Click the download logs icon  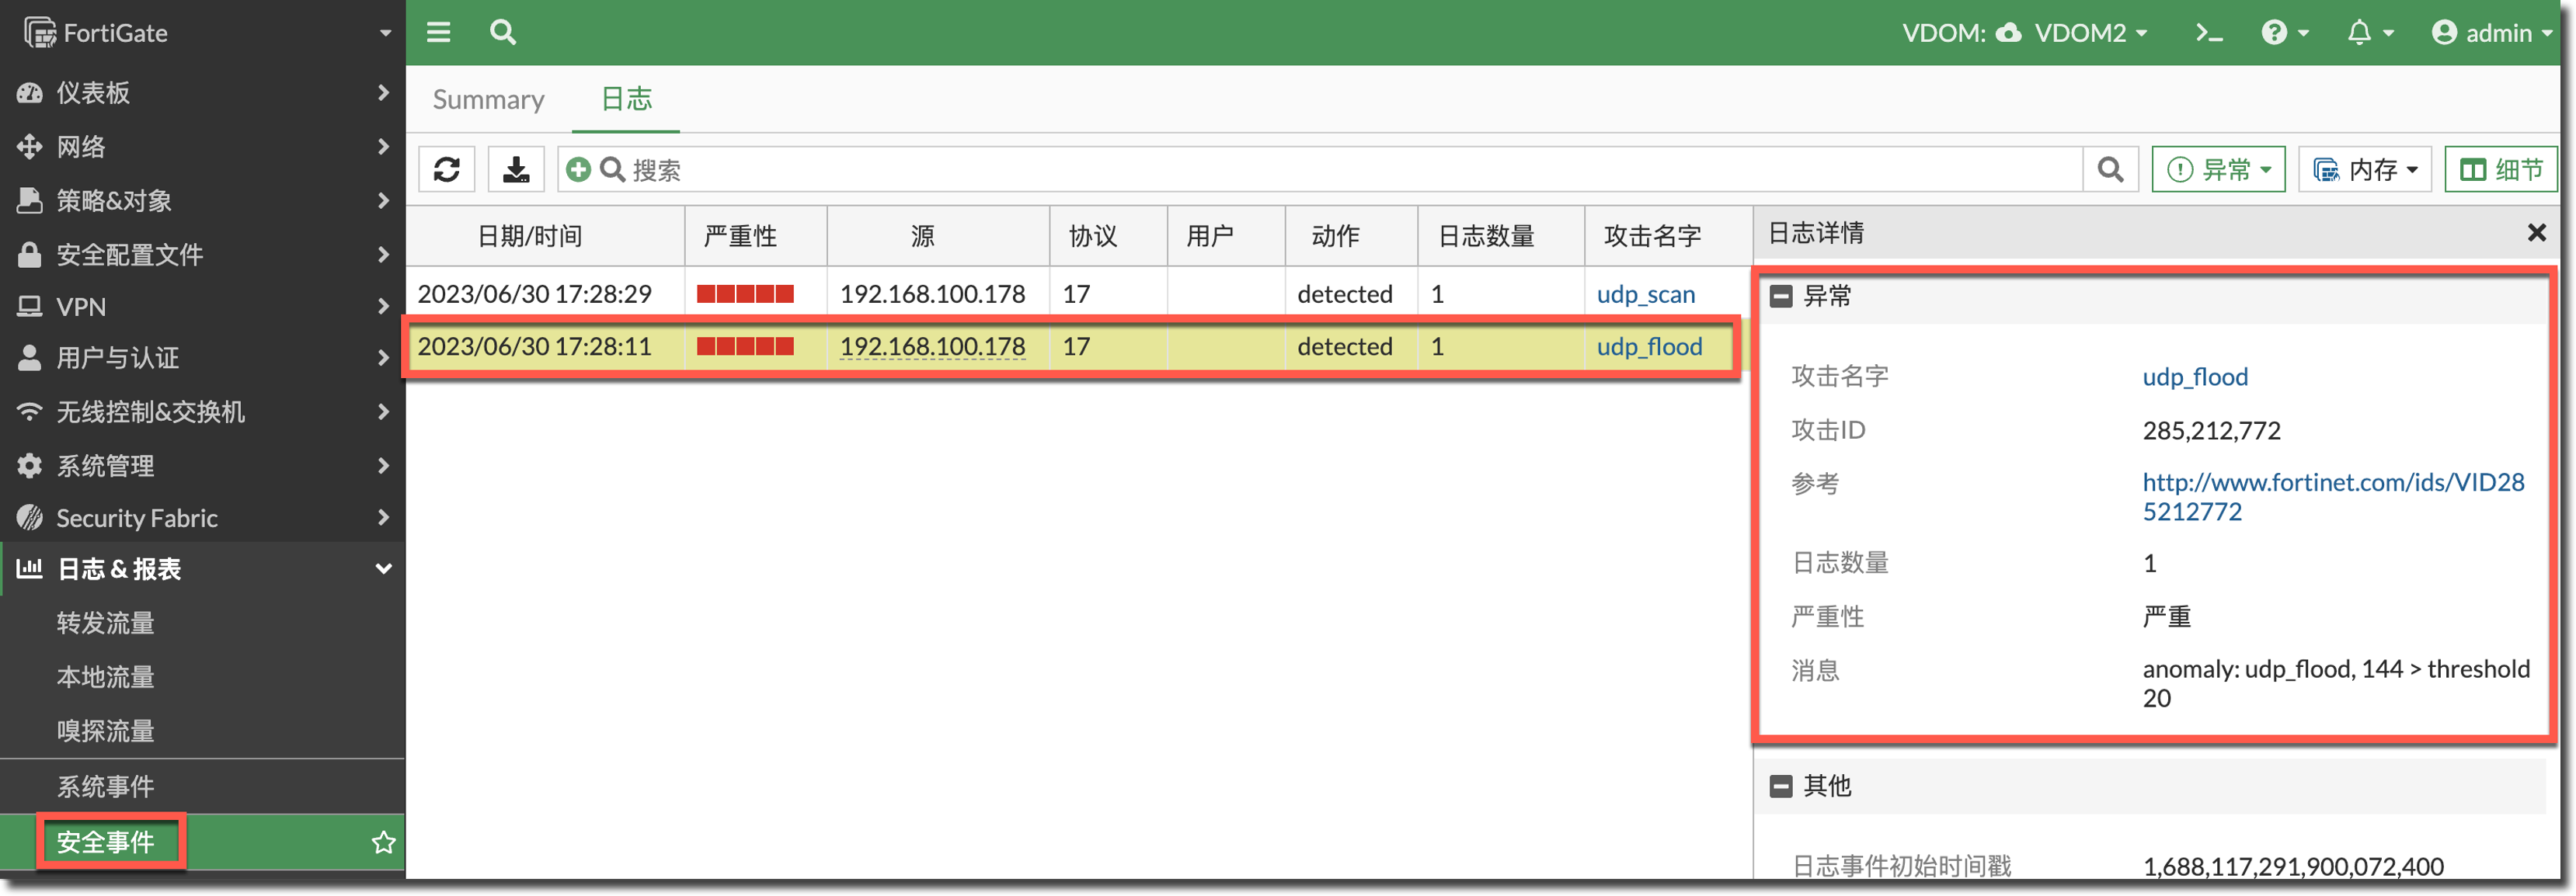516,169
